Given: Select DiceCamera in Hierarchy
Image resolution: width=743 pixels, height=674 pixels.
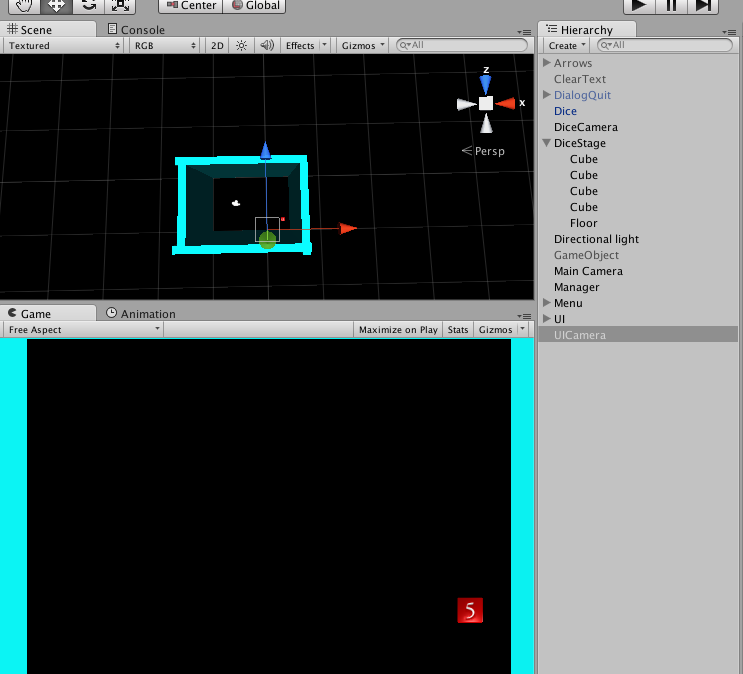Looking at the screenshot, I should 586,127.
